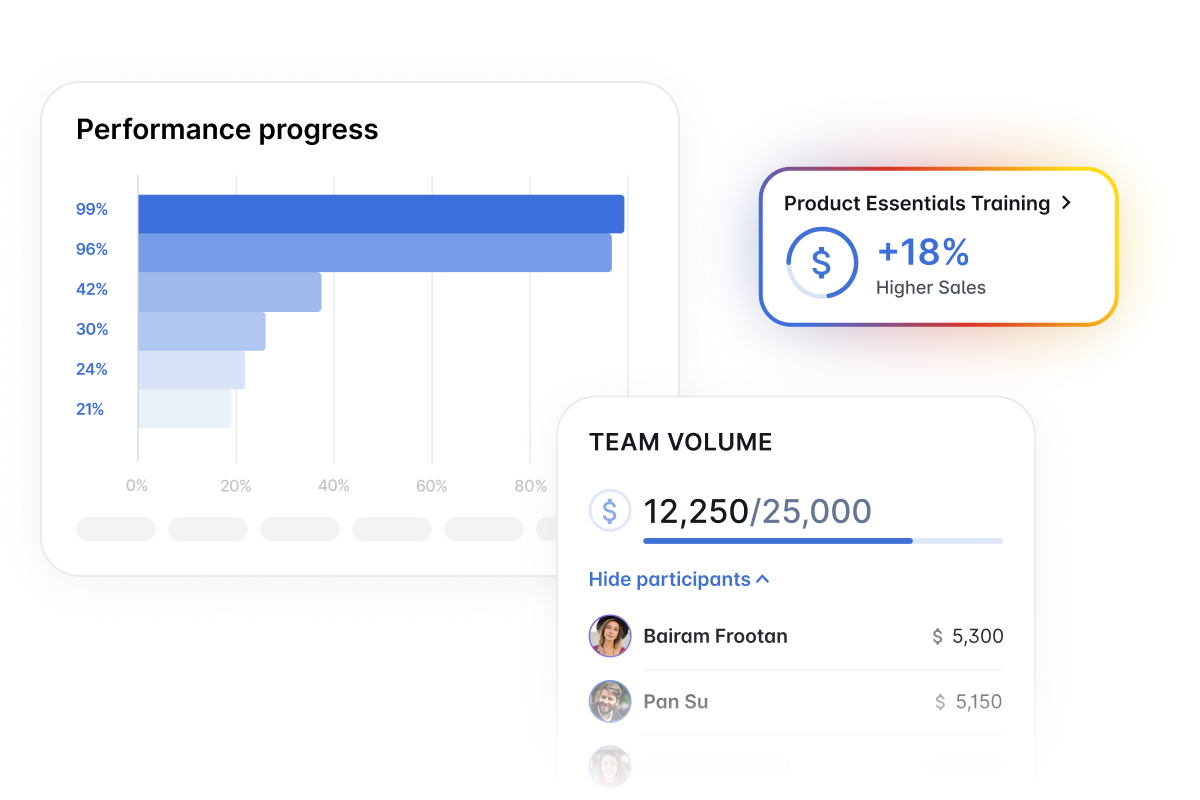Open Bairam Frootan's avatar photo
Image resolution: width=1200 pixels, height=800 pixels.
610,636
